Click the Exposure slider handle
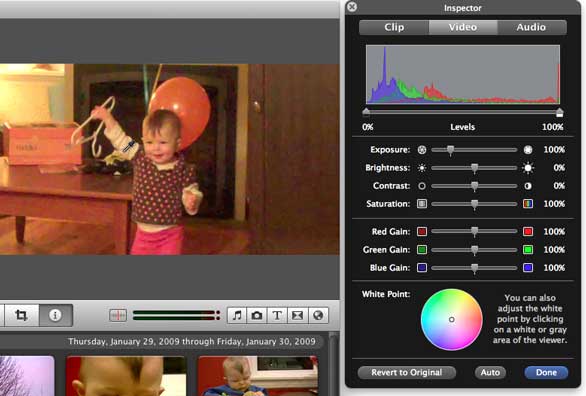The width and height of the screenshot is (586, 396). [x=451, y=150]
